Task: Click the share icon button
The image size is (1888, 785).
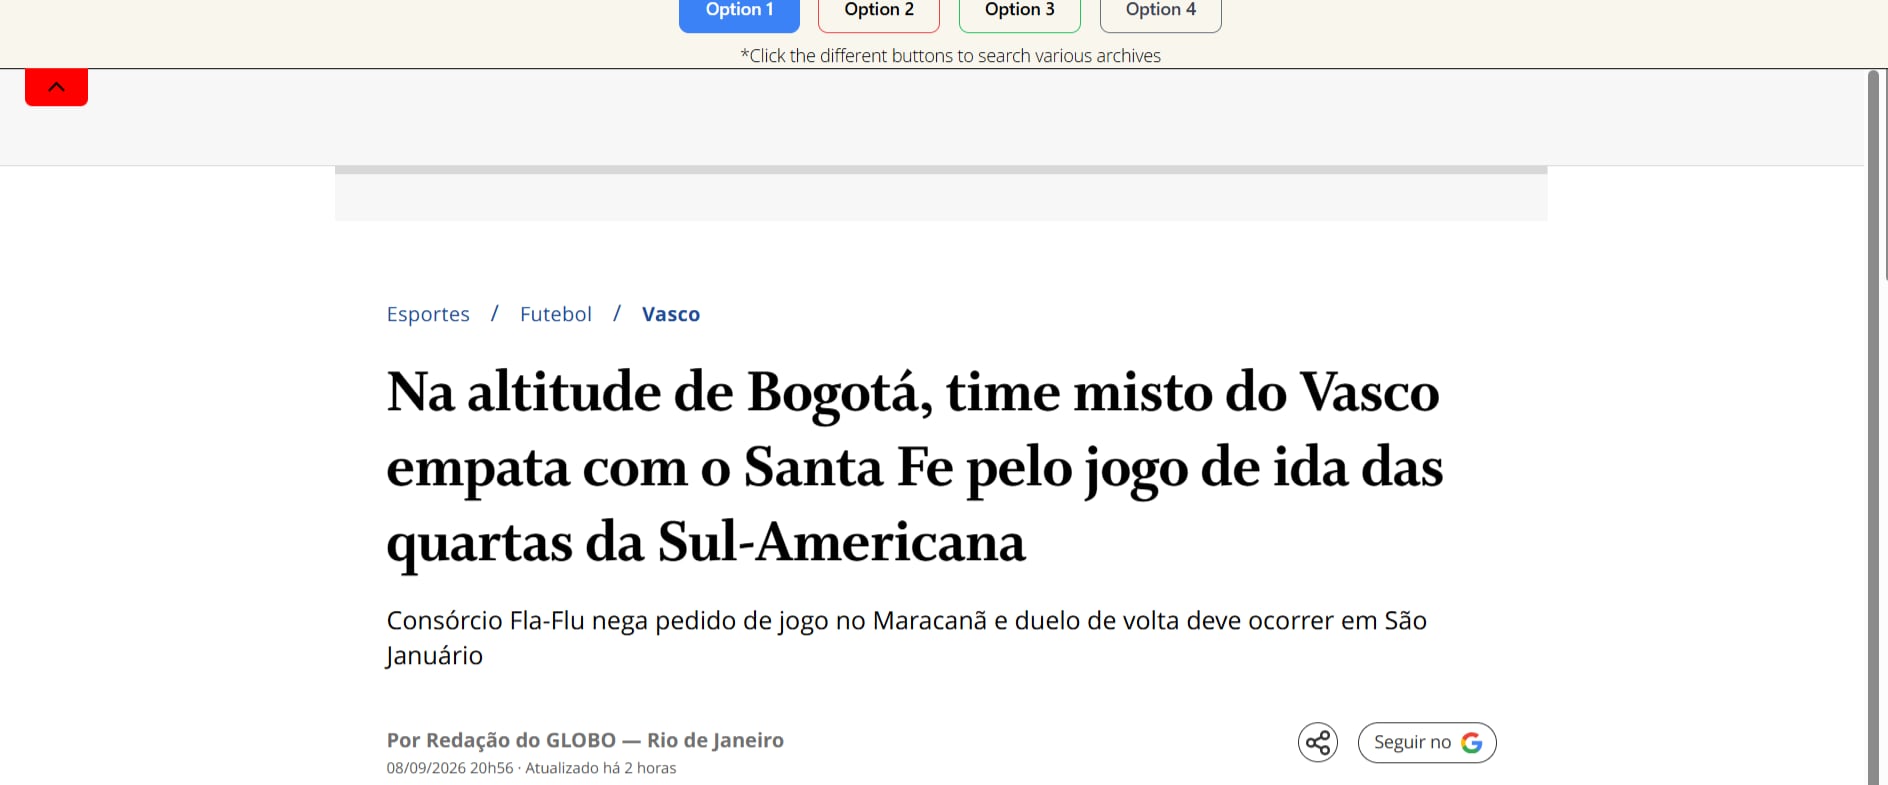Action: pos(1318,742)
